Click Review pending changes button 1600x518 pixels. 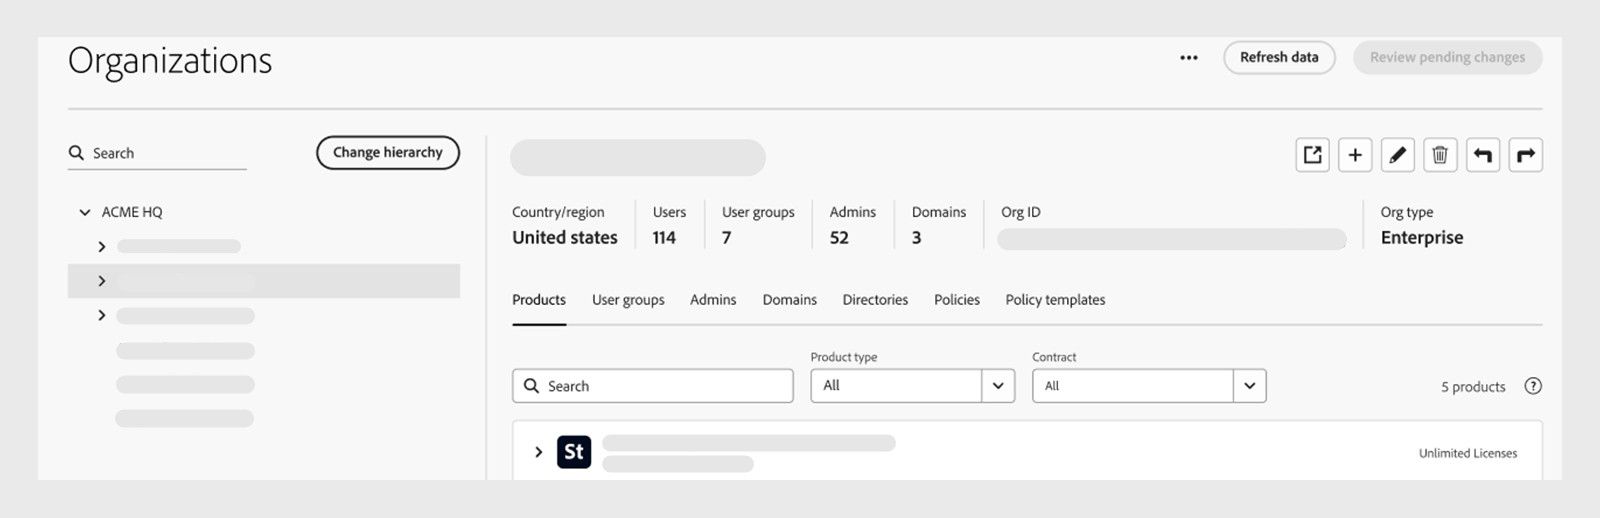[x=1447, y=57]
